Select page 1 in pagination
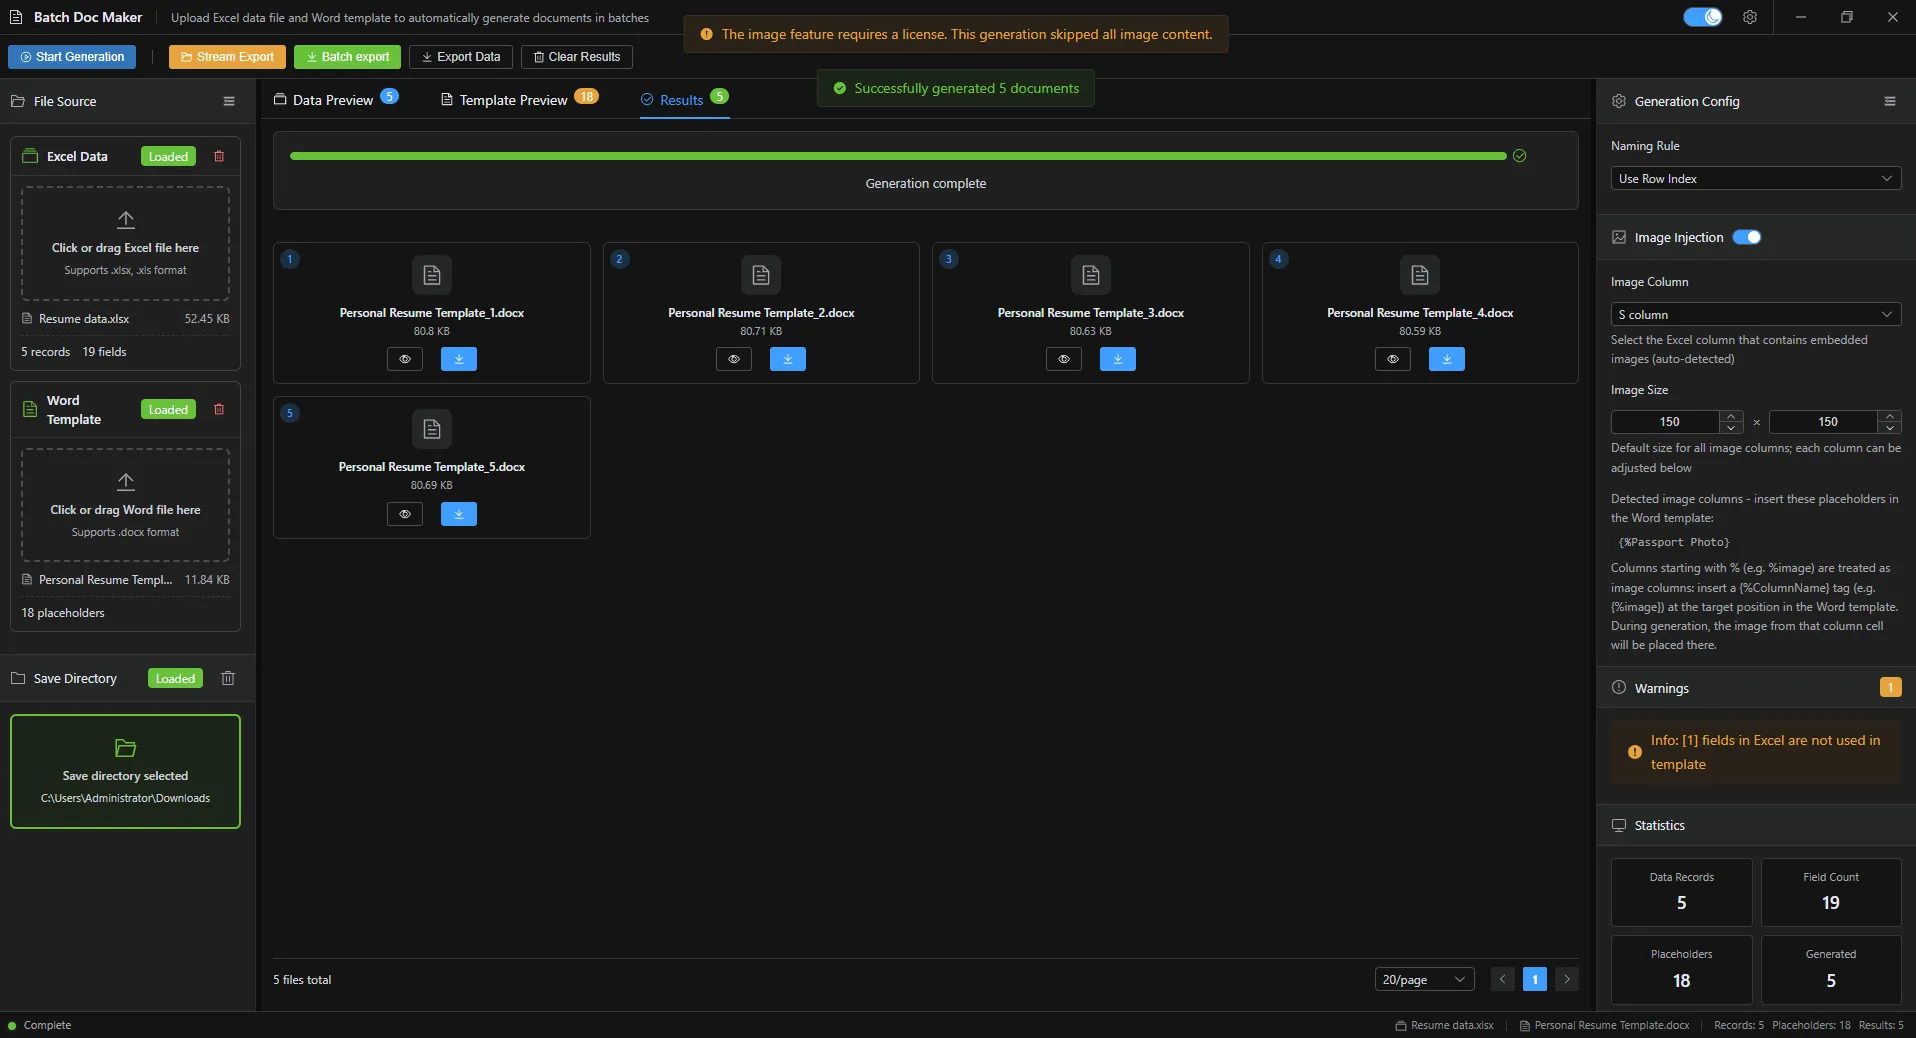 pos(1534,979)
